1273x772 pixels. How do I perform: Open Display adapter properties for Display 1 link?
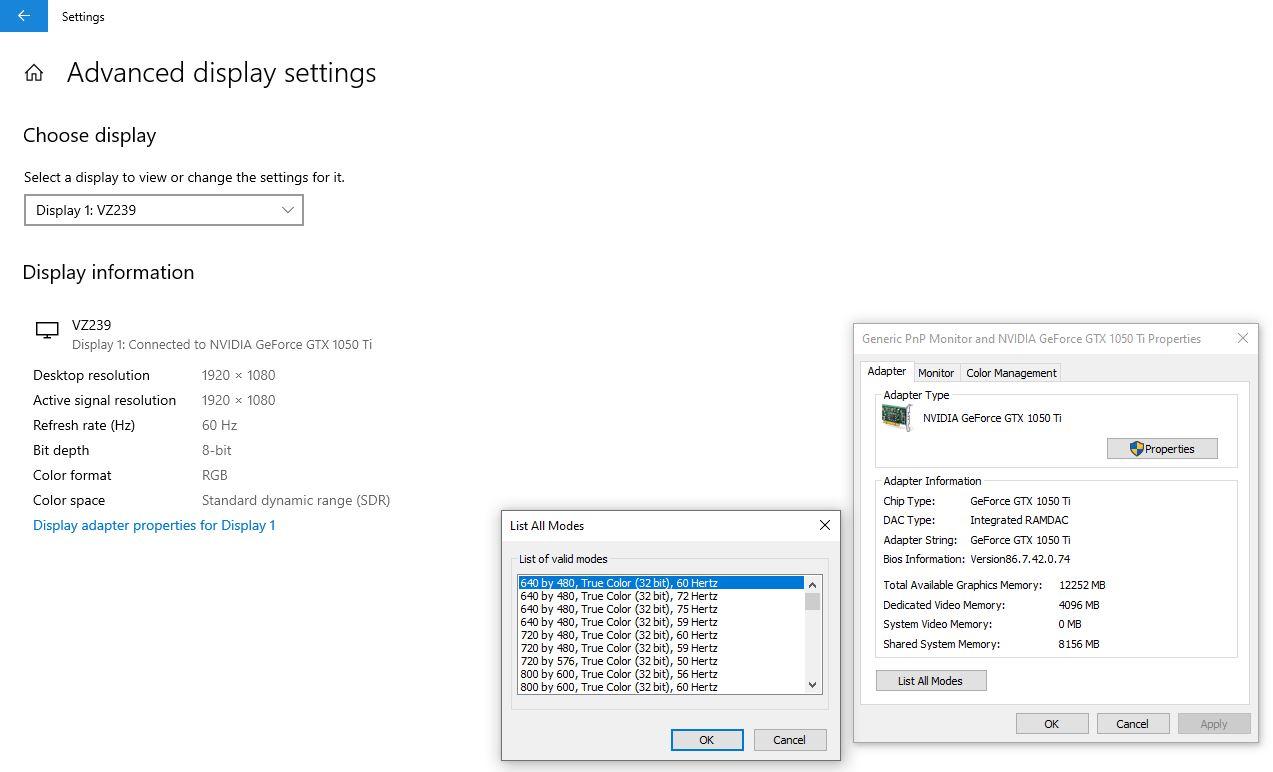pos(154,525)
